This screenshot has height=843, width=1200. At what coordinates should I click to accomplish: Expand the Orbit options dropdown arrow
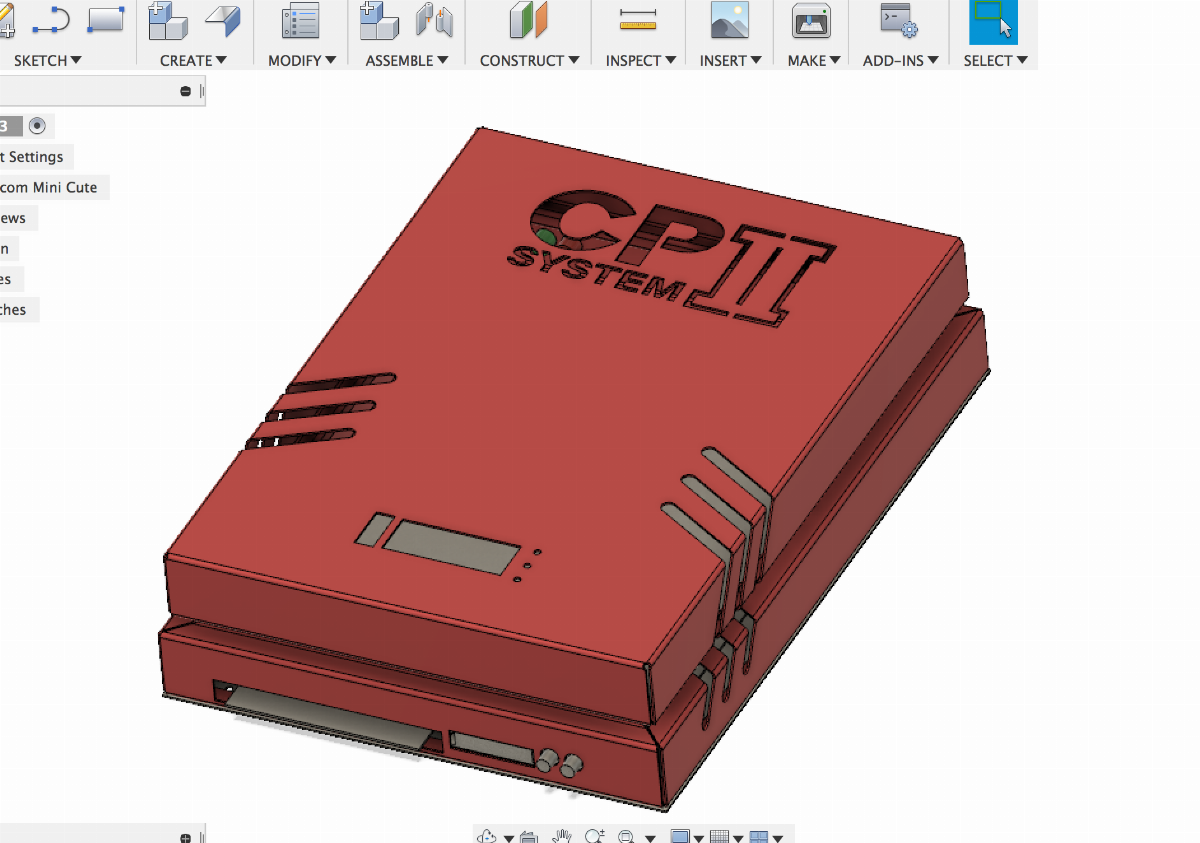point(509,838)
